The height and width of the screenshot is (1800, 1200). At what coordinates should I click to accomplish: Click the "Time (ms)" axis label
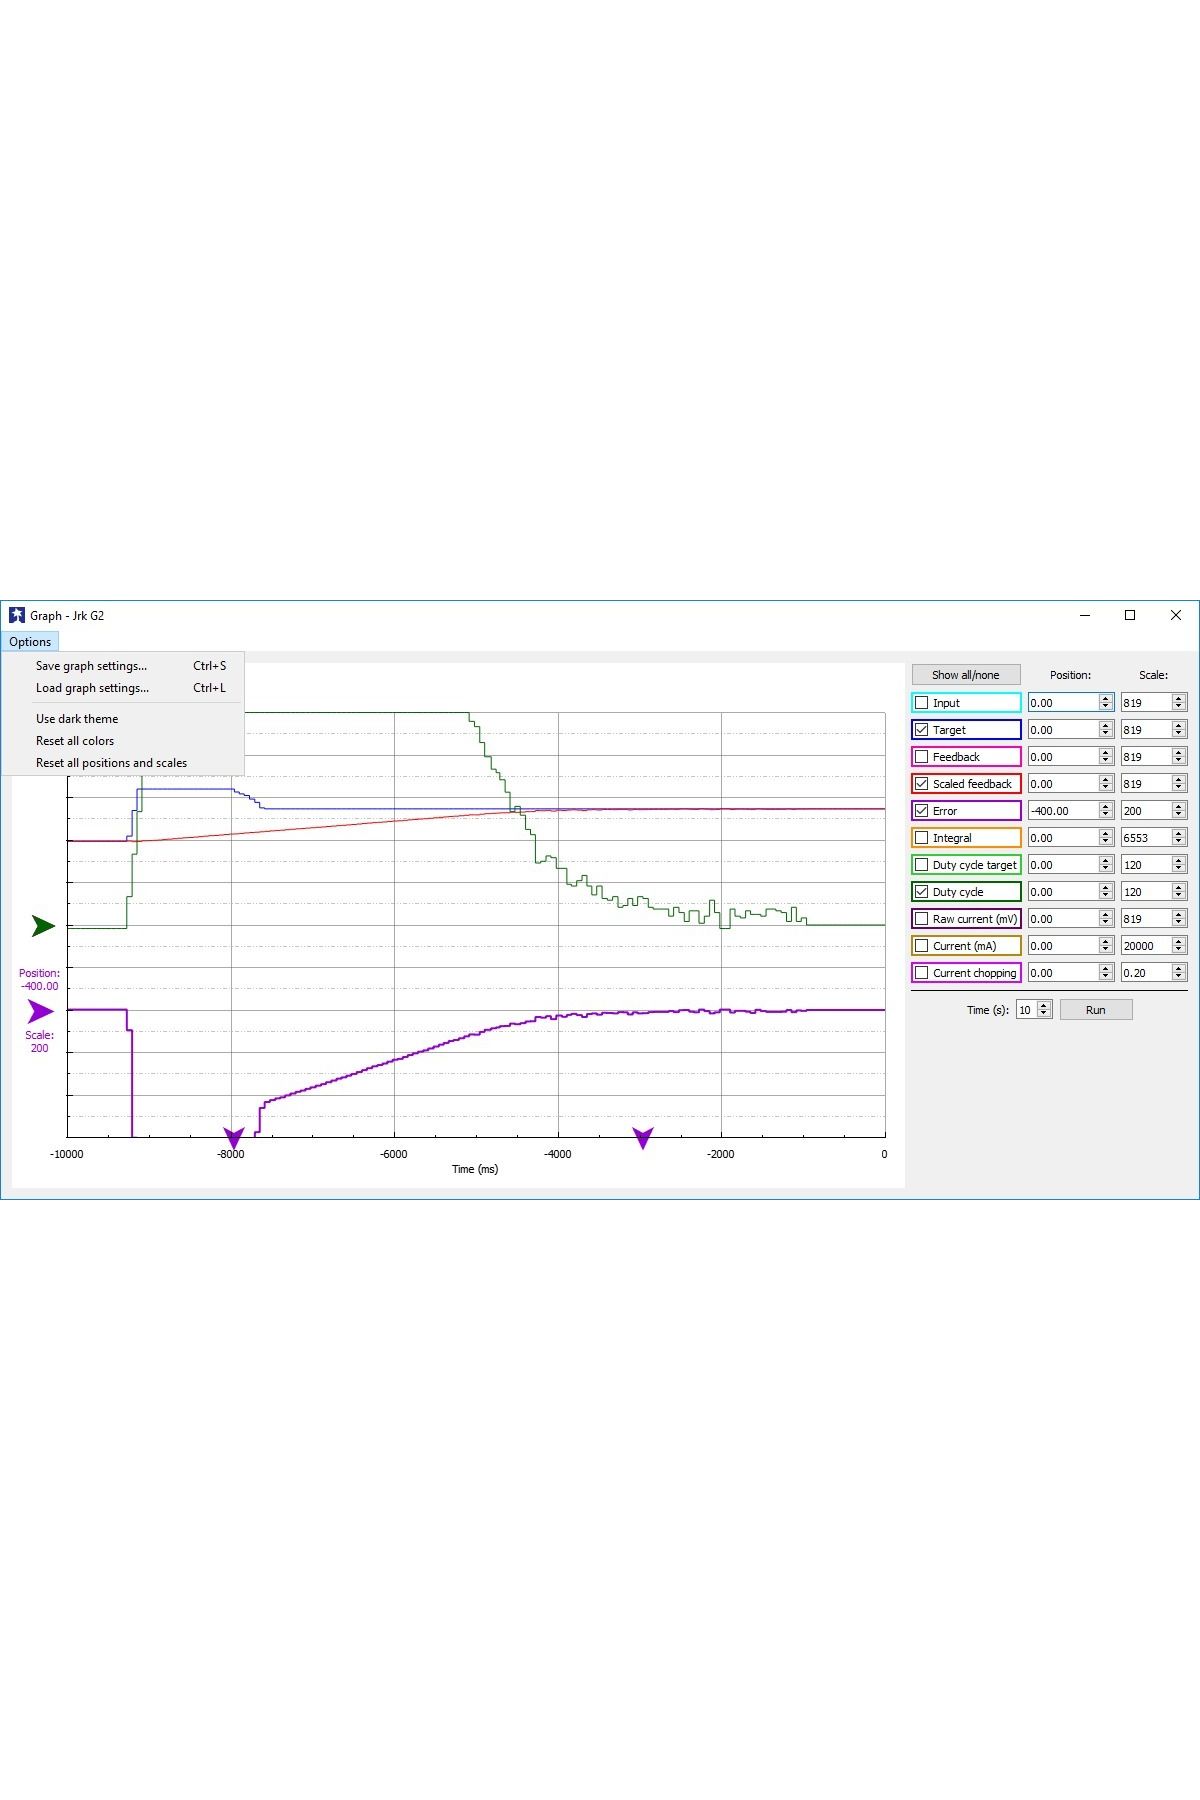[x=475, y=1169]
